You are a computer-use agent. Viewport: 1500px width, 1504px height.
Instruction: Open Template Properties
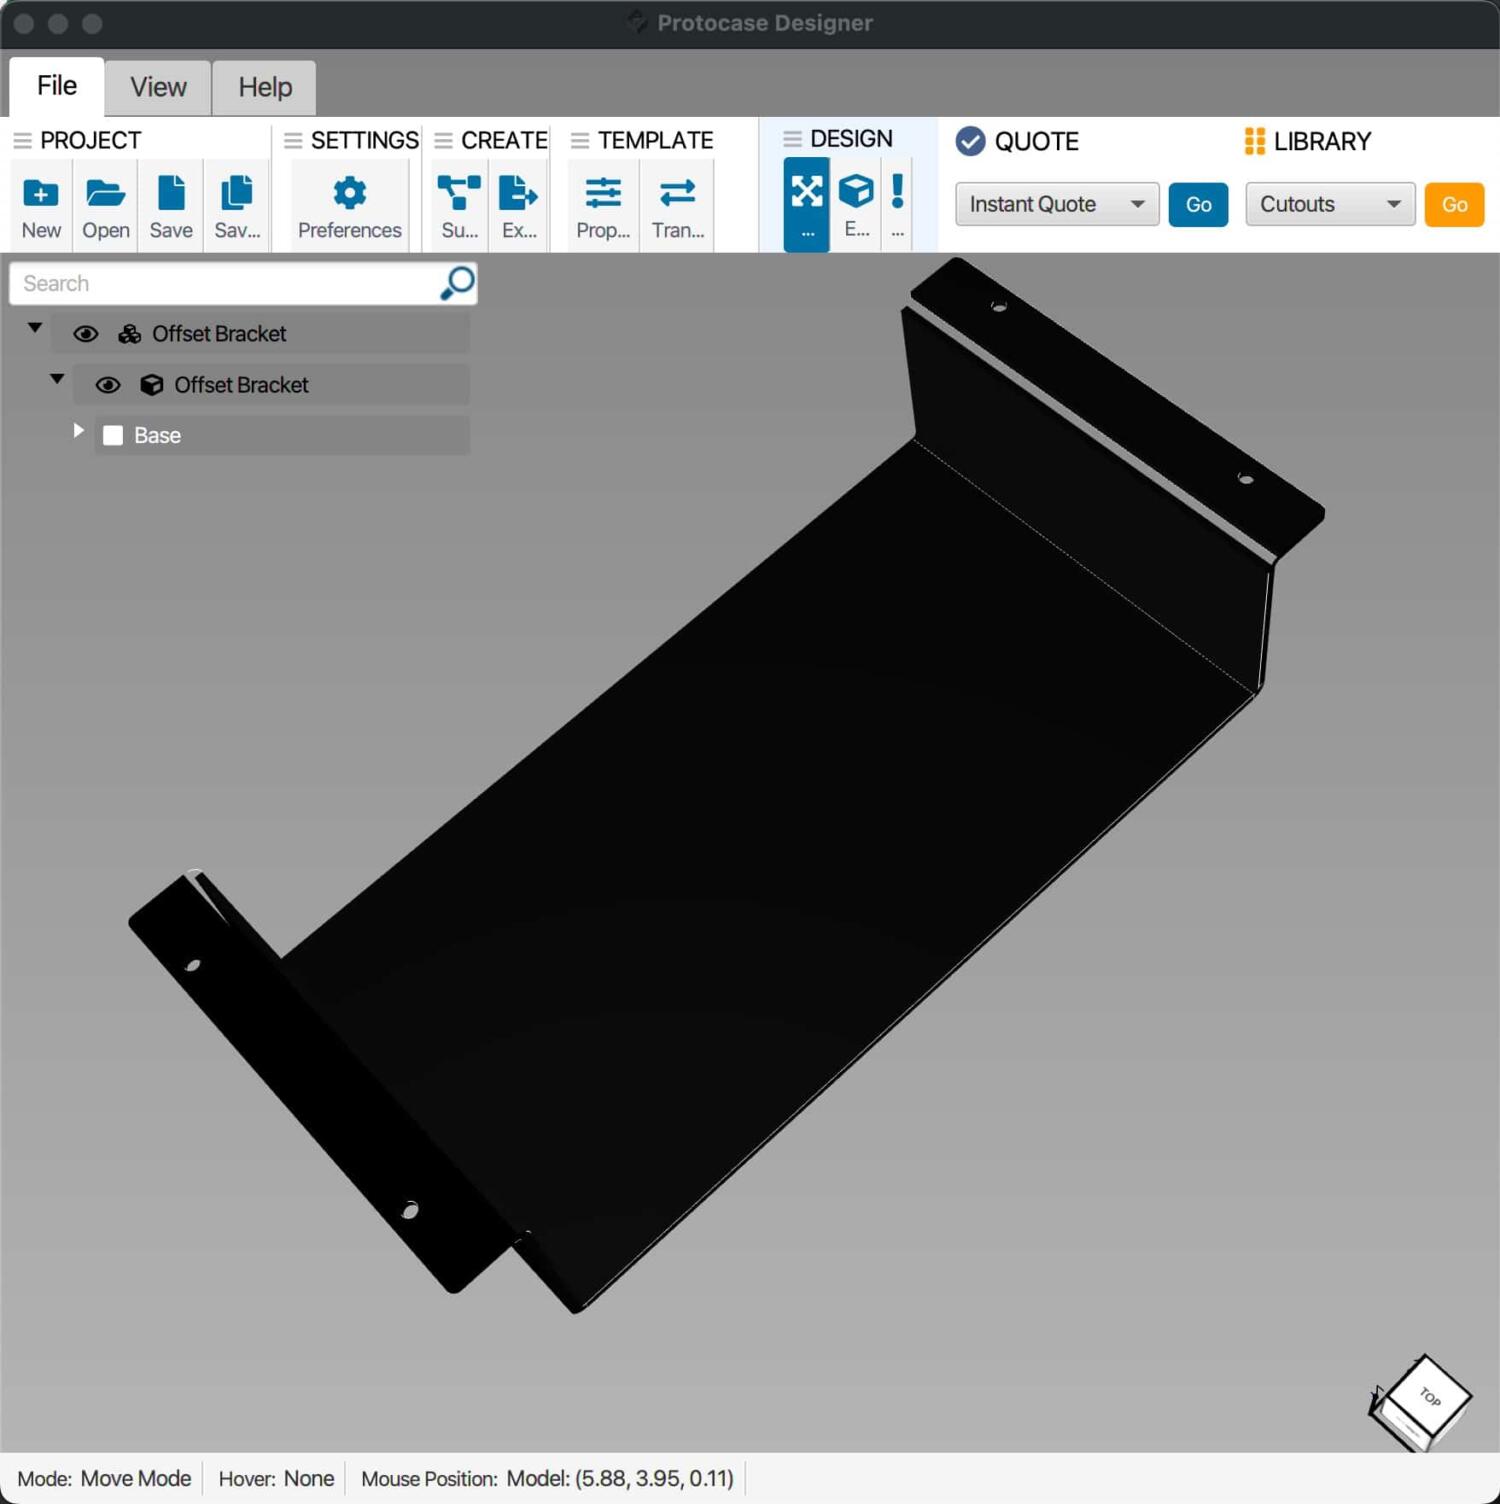pyautogui.click(x=602, y=205)
